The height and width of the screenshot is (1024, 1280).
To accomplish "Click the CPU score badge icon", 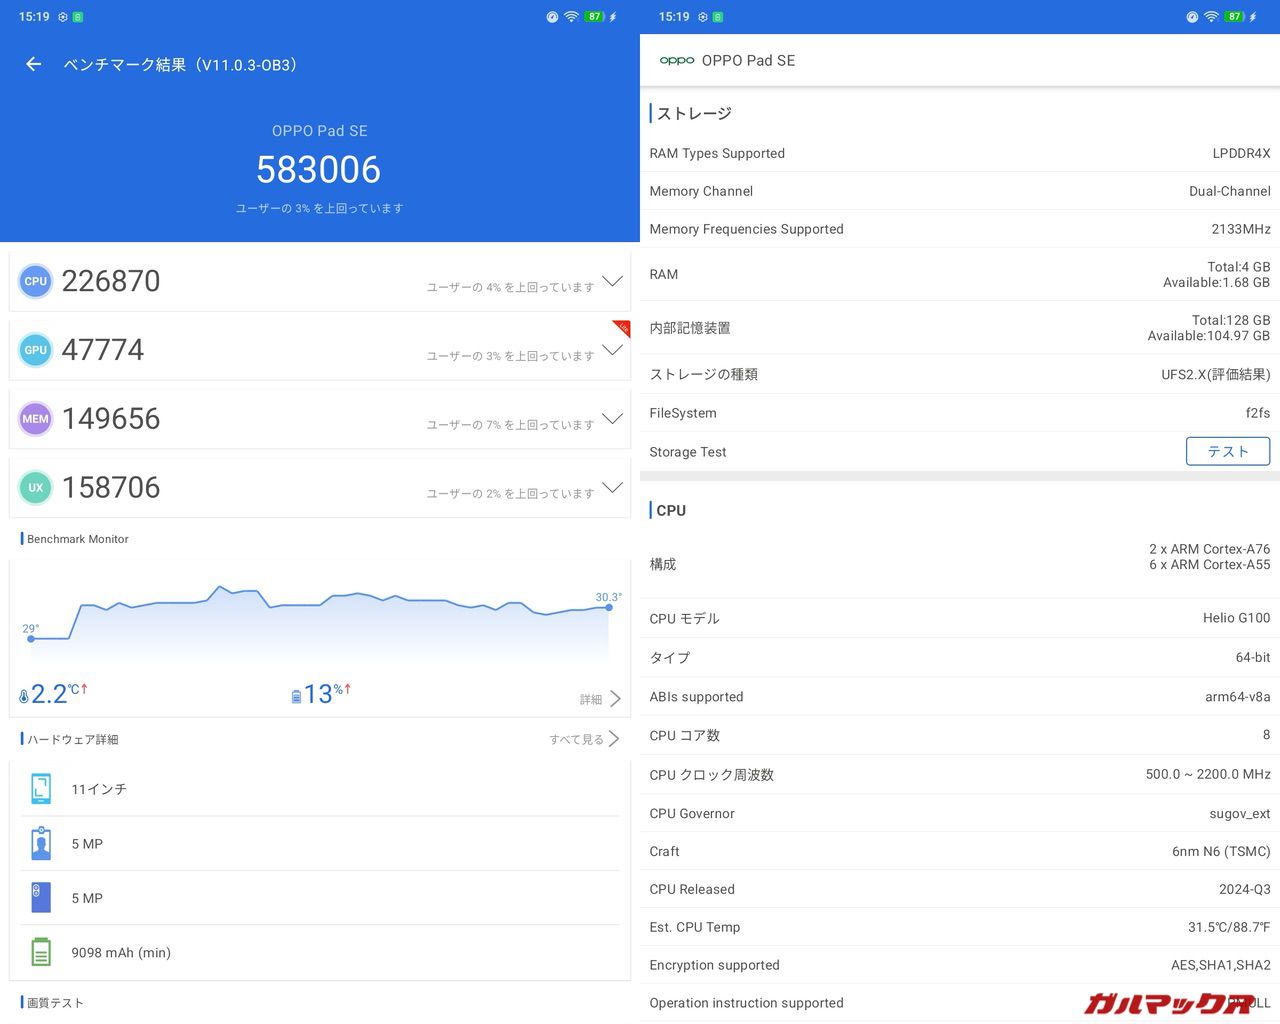I will point(36,281).
